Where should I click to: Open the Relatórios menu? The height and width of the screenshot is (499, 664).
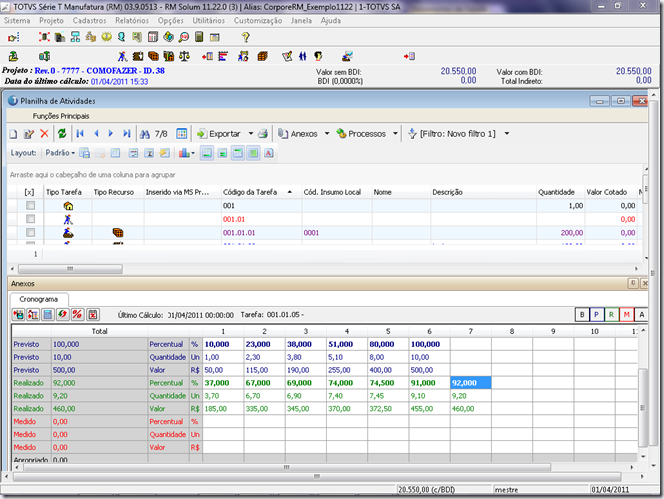132,20
